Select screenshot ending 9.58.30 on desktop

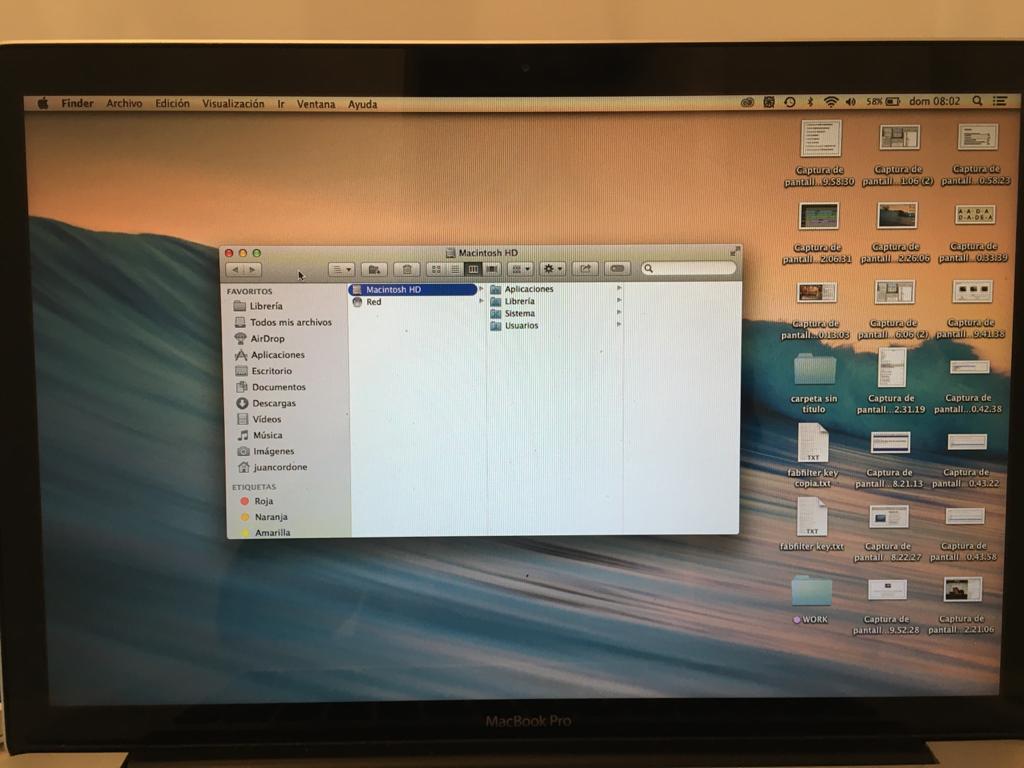click(820, 153)
